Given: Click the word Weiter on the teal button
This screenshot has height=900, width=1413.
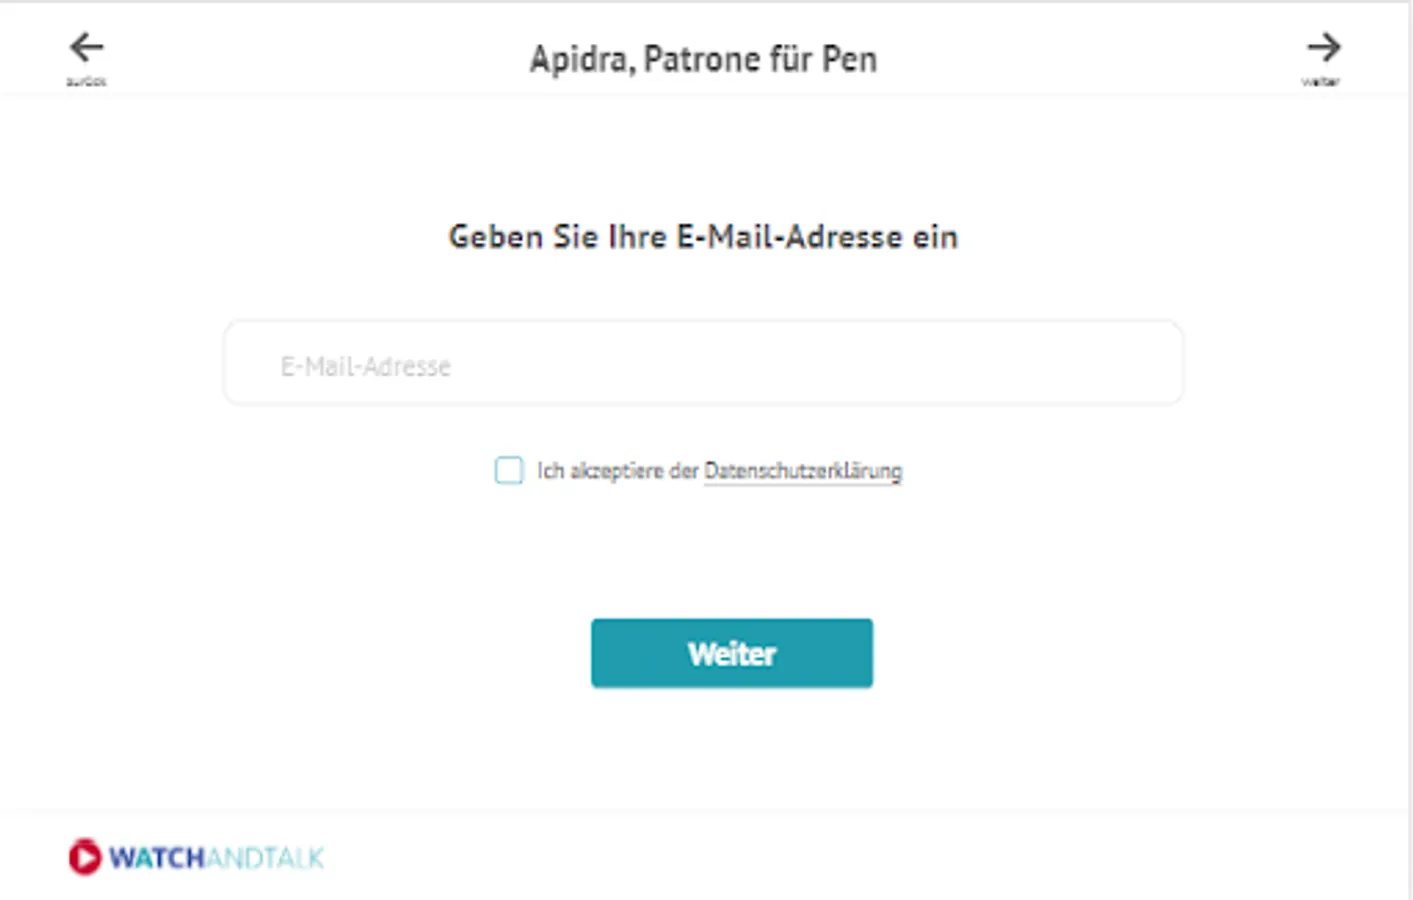Looking at the screenshot, I should coord(731,654).
